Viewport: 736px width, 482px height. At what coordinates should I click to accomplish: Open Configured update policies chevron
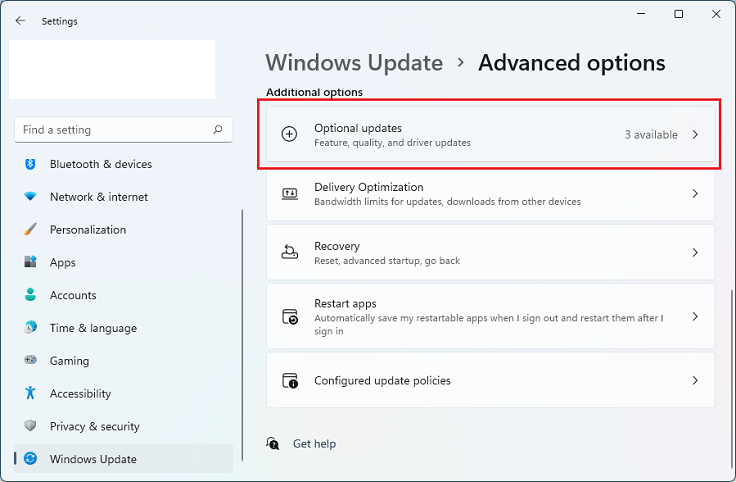(x=695, y=380)
